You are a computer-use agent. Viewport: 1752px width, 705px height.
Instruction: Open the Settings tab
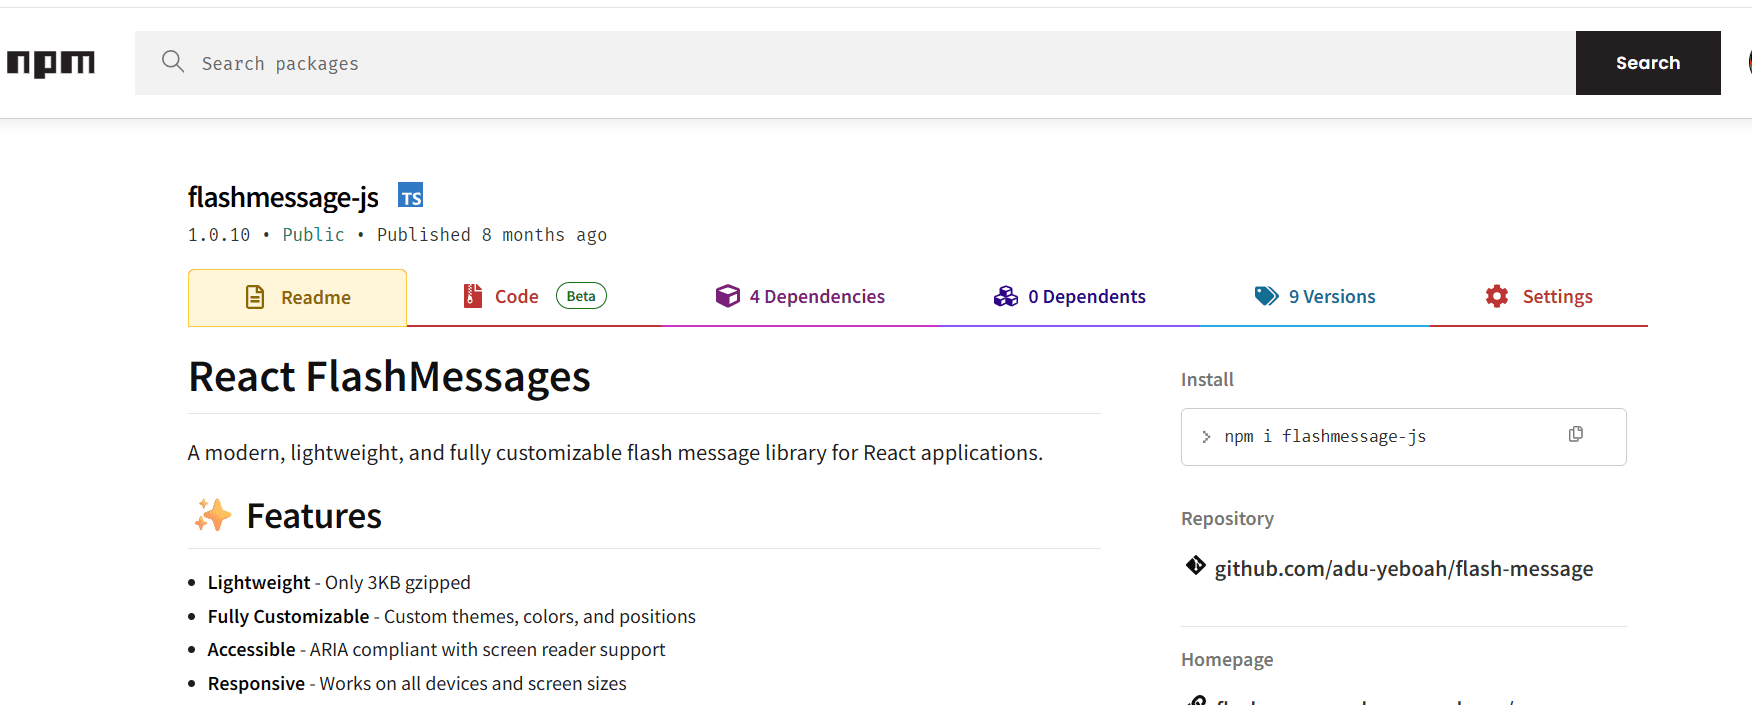[1539, 296]
